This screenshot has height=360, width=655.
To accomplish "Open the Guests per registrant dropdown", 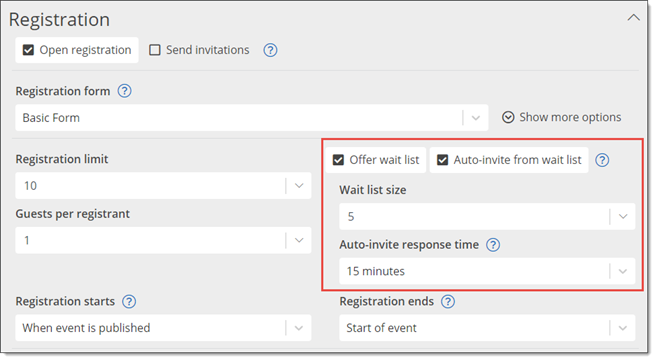I will coord(163,240).
